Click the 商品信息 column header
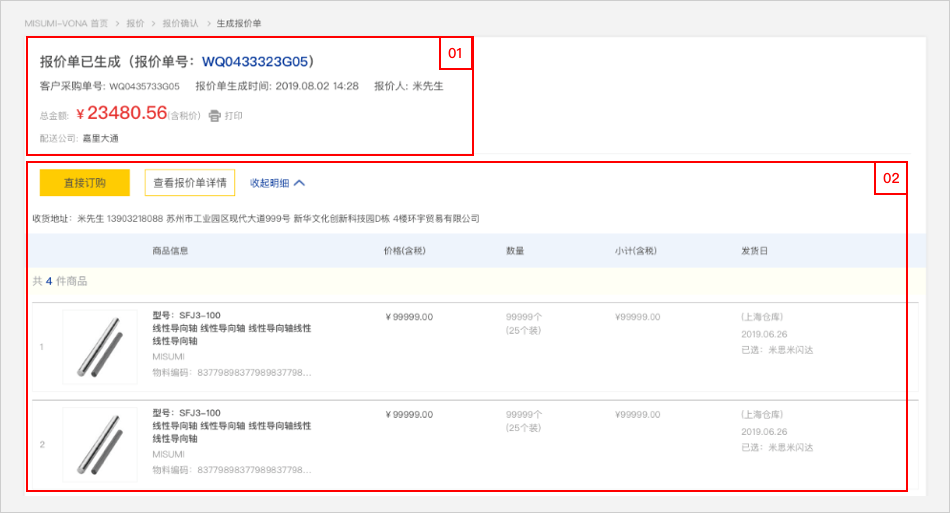 pos(170,250)
